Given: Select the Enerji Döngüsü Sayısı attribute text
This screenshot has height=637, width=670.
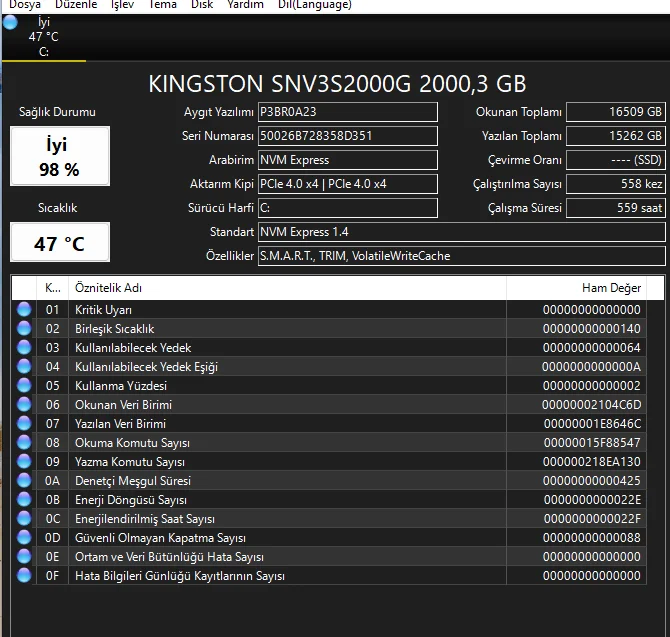Looking at the screenshot, I should coord(131,500).
